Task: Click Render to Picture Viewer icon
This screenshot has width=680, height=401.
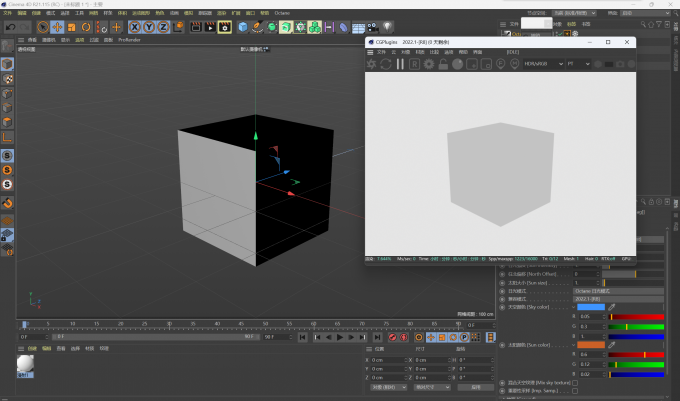Action: click(210, 27)
